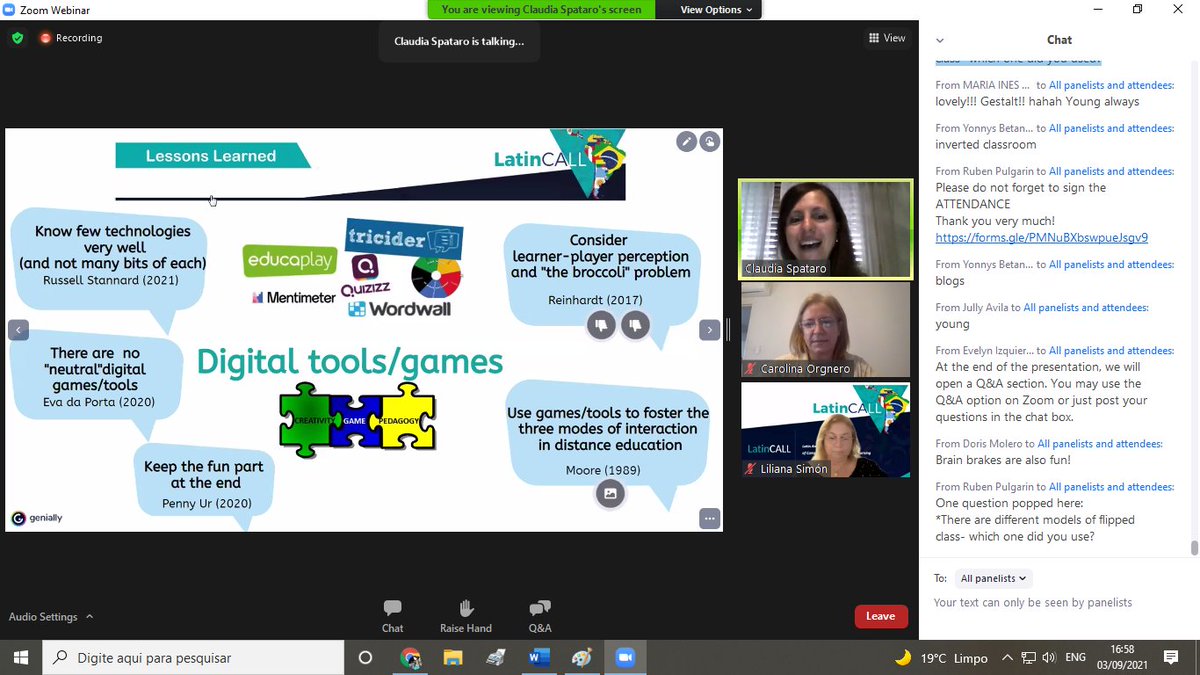This screenshot has height=675, width=1200.
Task: Click the viewing Claudia Spataro's screen banner
Action: pyautogui.click(x=541, y=10)
